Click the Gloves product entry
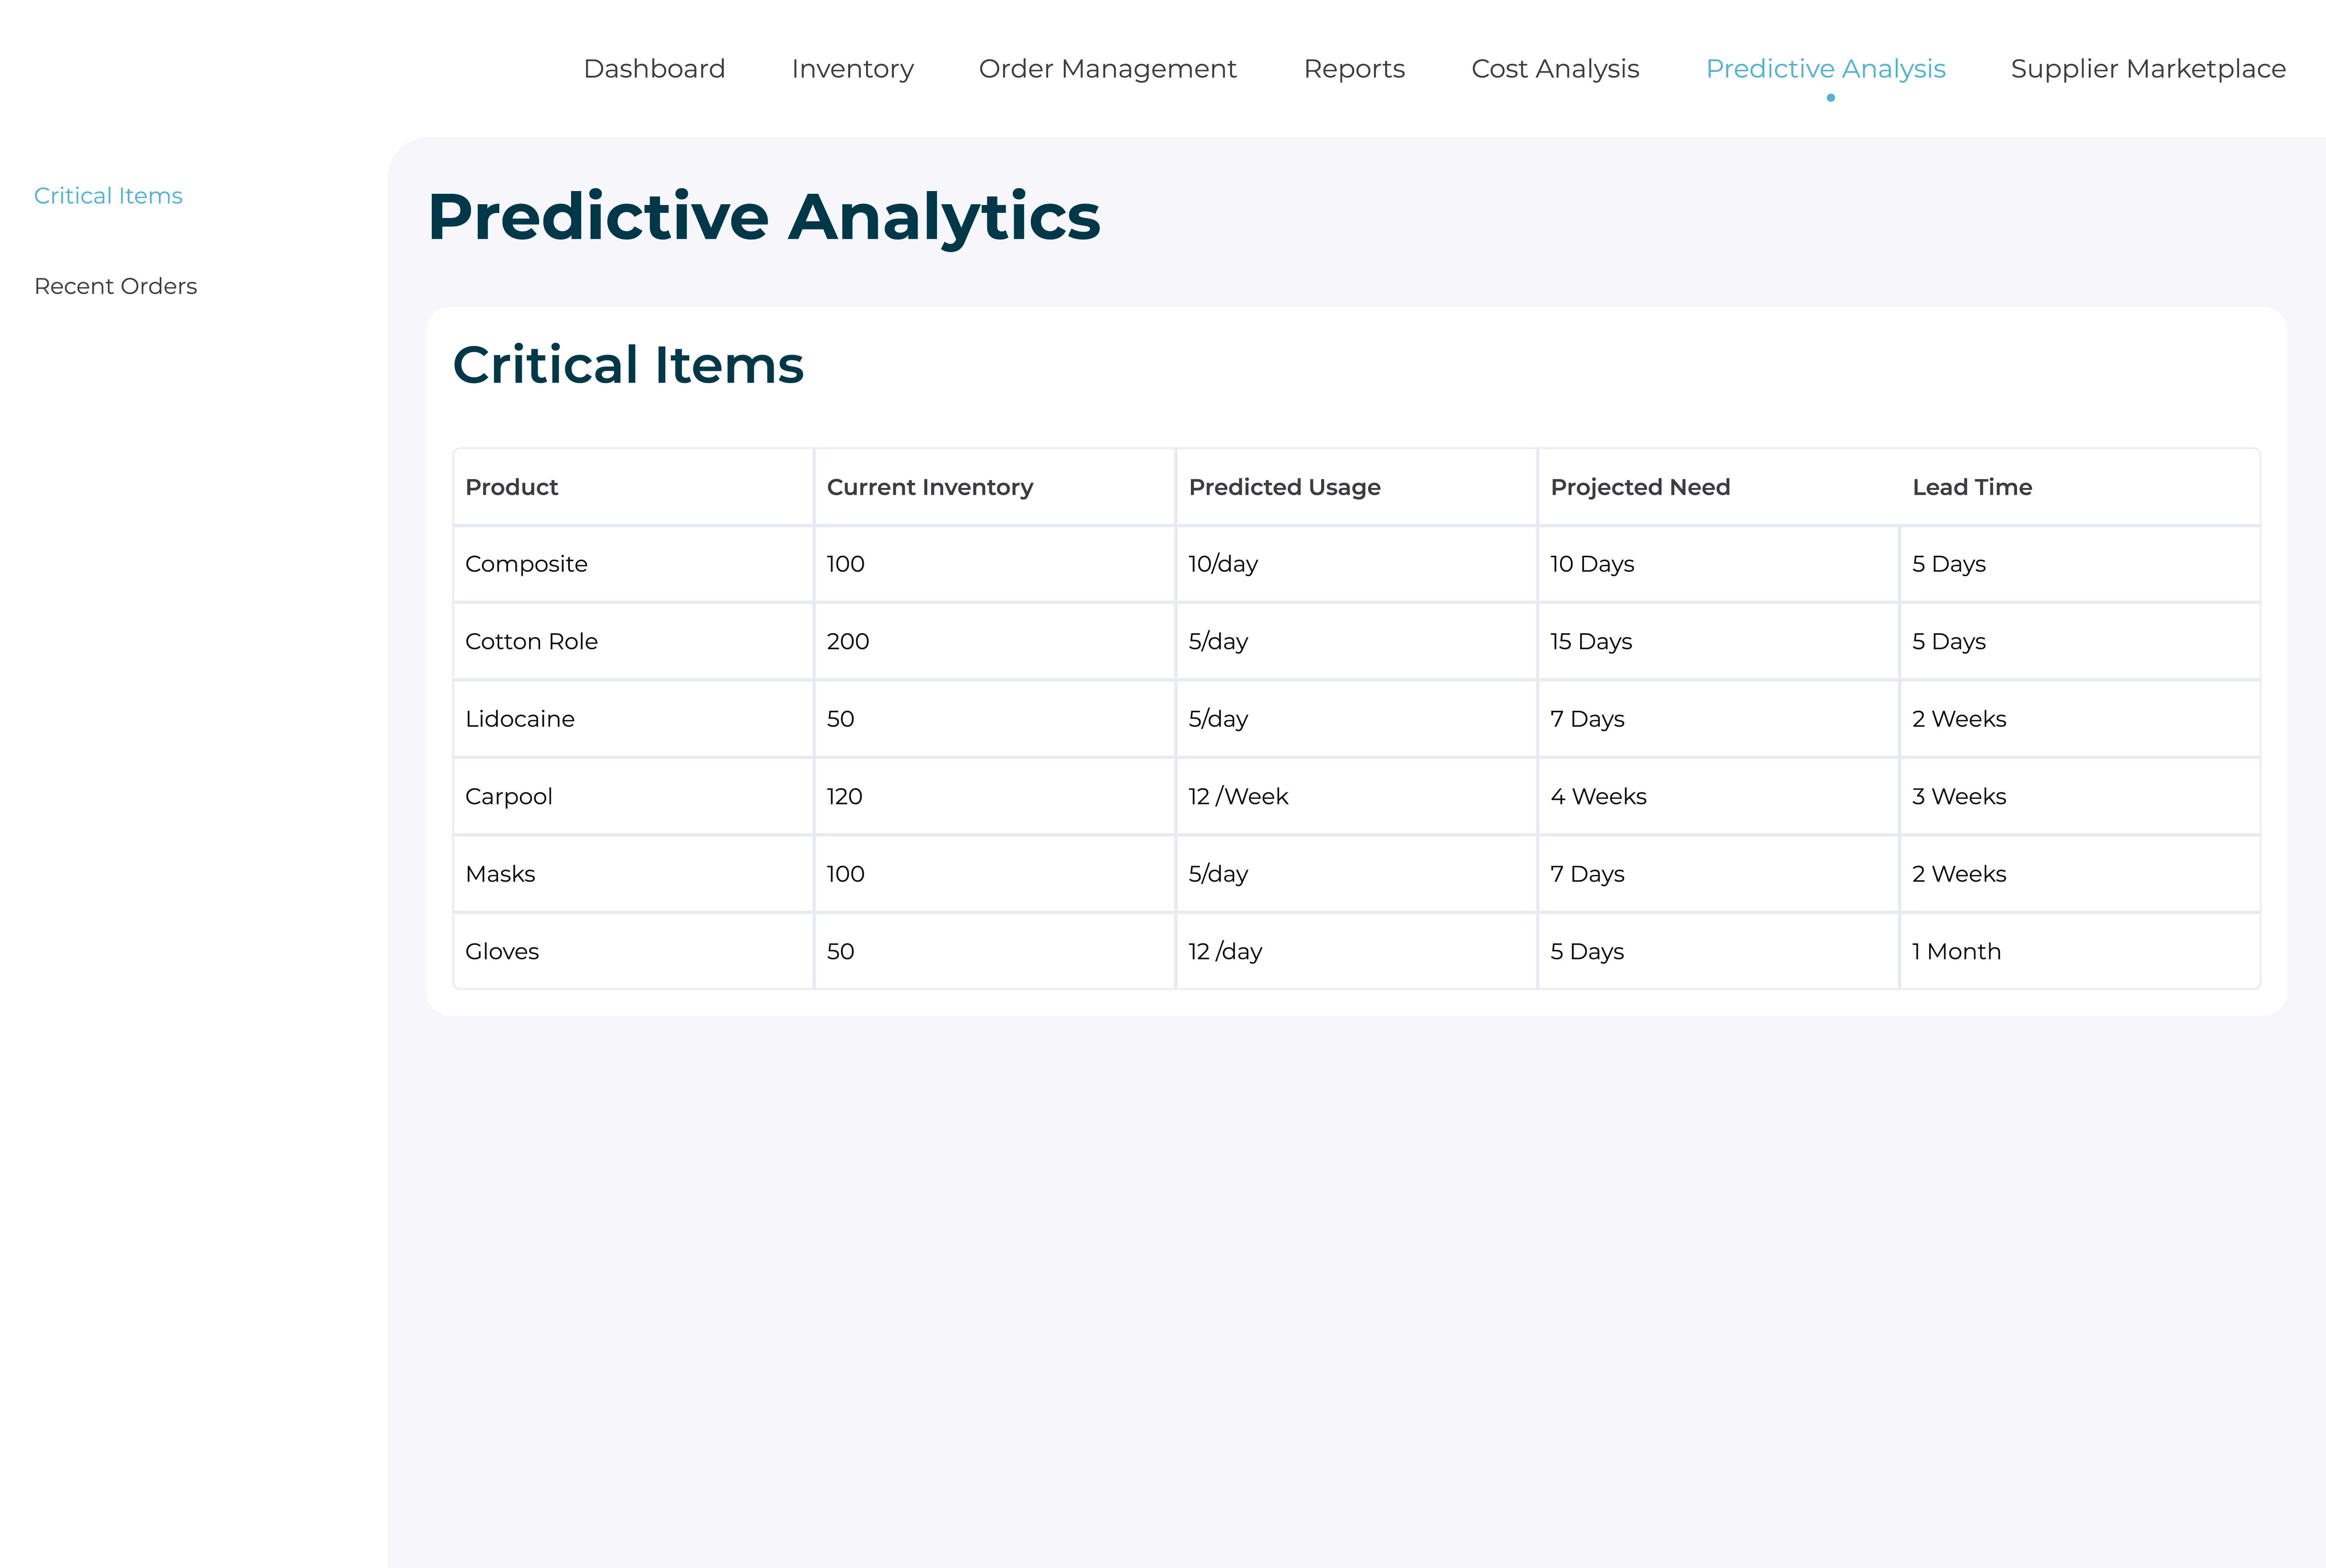 pyautogui.click(x=502, y=951)
